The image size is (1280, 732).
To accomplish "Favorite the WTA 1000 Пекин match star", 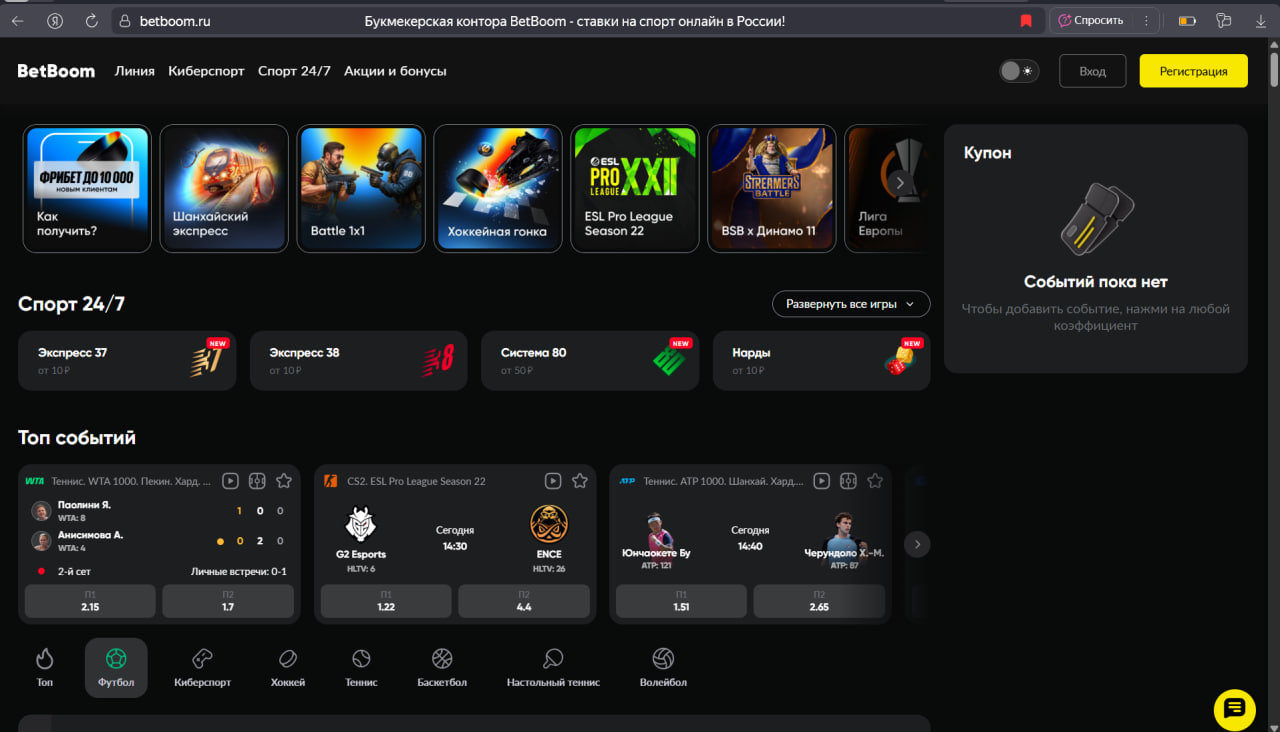I will click(284, 481).
